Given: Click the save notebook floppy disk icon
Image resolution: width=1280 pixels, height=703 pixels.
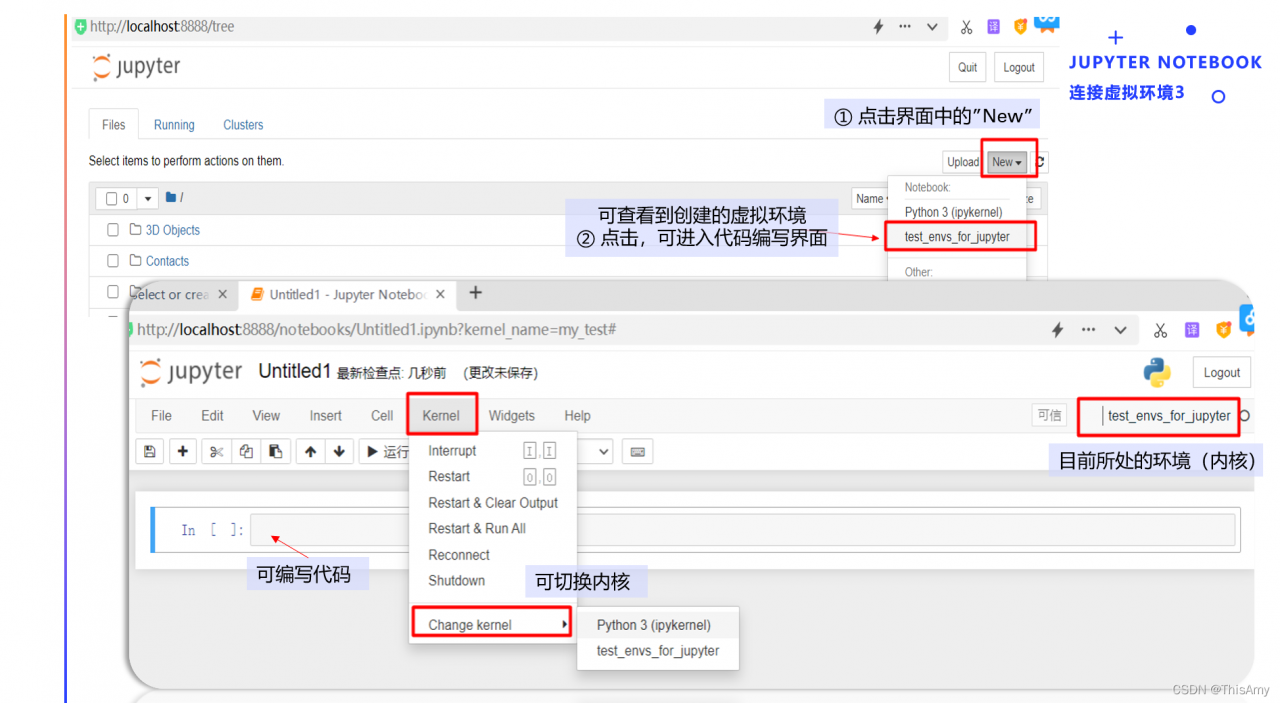Looking at the screenshot, I should pos(150,452).
